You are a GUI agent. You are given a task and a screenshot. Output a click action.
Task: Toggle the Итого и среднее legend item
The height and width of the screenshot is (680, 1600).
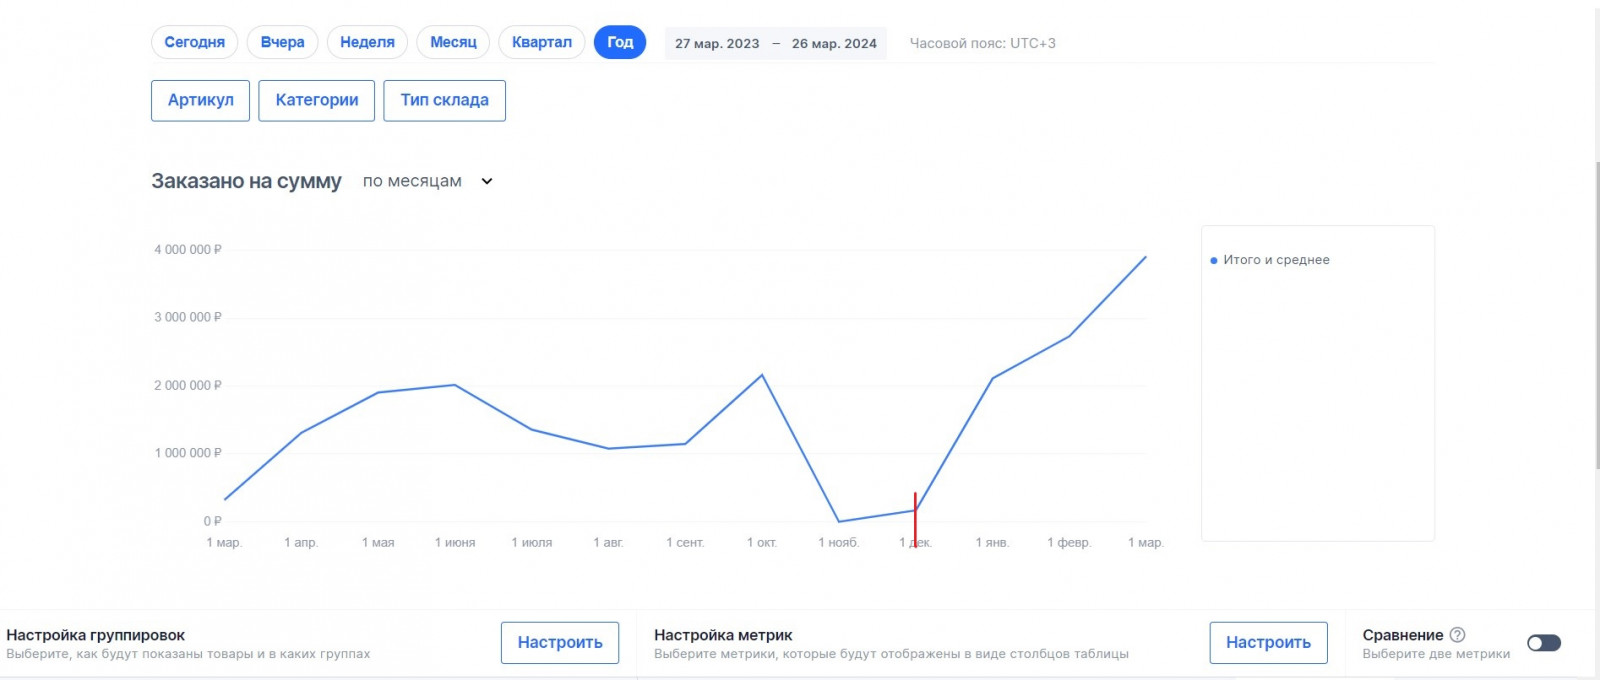coord(1270,259)
